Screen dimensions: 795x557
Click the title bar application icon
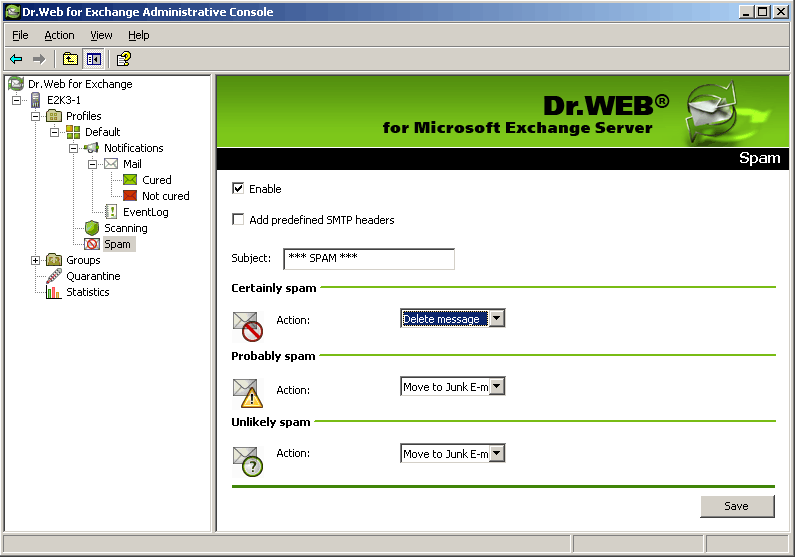pyautogui.click(x=12, y=12)
